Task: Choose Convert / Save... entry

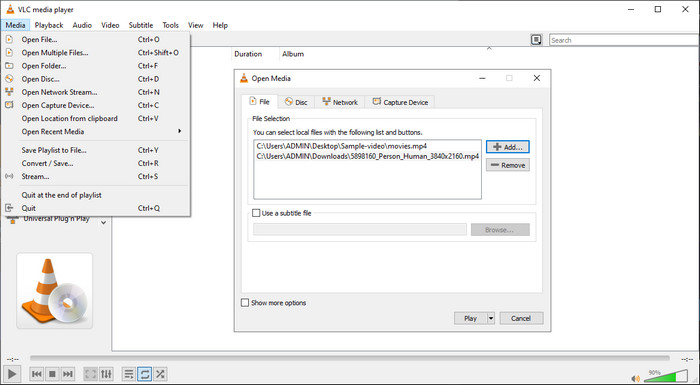Action: tap(96, 163)
